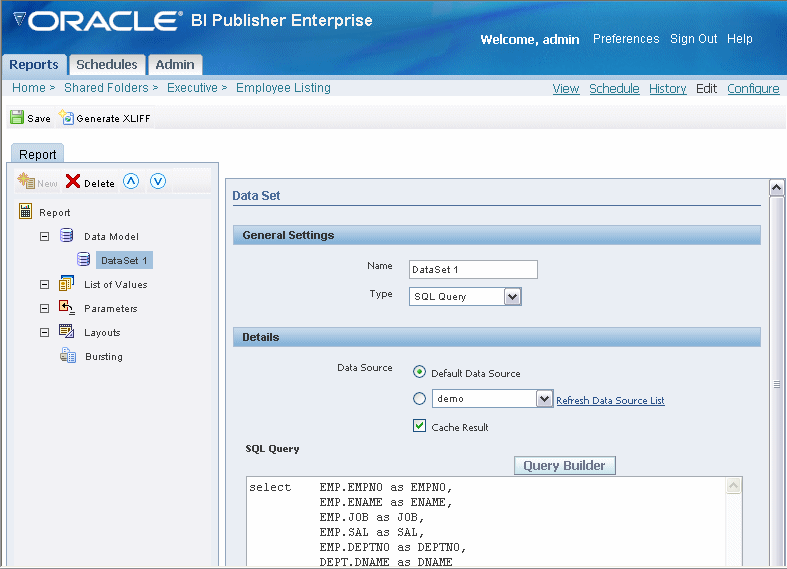Image resolution: width=787 pixels, height=569 pixels.
Task: Click the Layouts icon in tree
Action: coord(66,331)
